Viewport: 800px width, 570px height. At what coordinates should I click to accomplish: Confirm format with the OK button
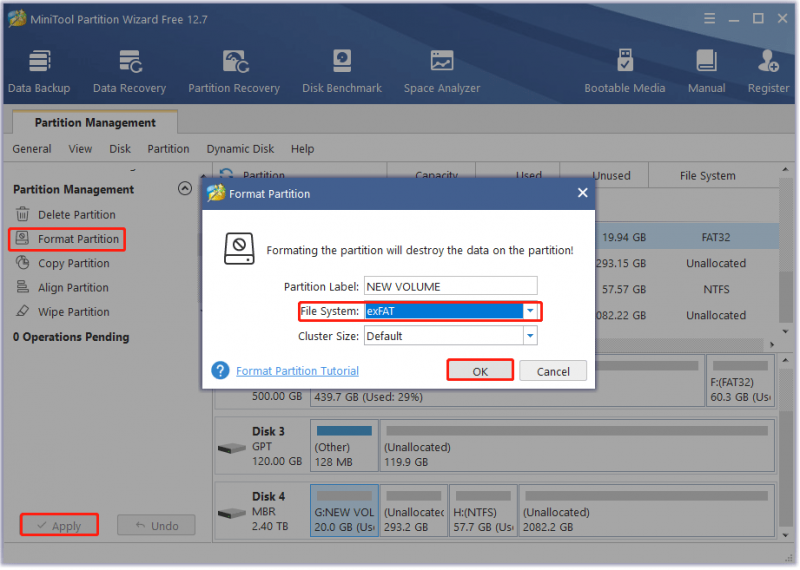pyautogui.click(x=480, y=371)
